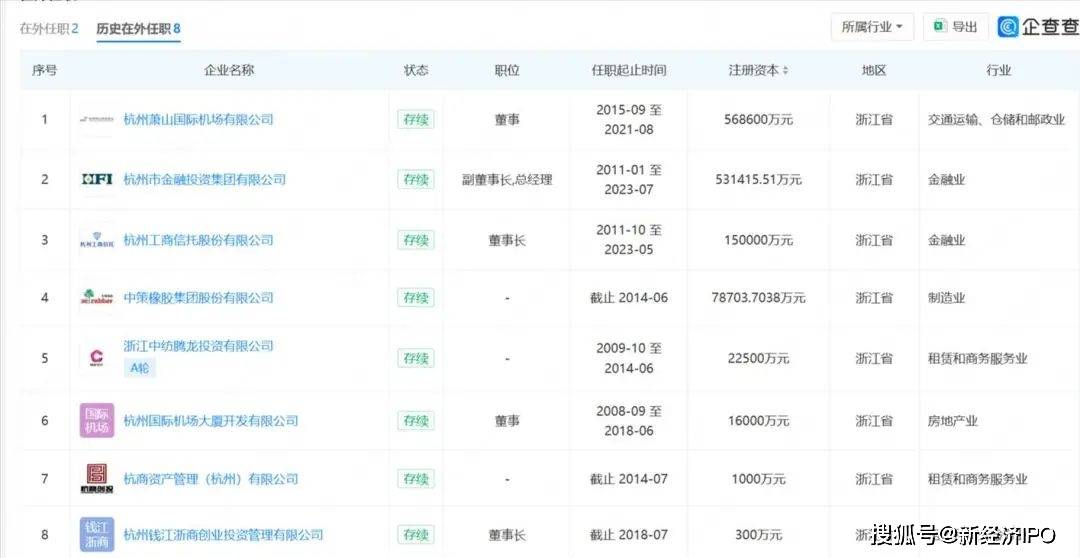Click the 2008-09 至 2018-06 date cell
1080x558 pixels.
(x=629, y=420)
